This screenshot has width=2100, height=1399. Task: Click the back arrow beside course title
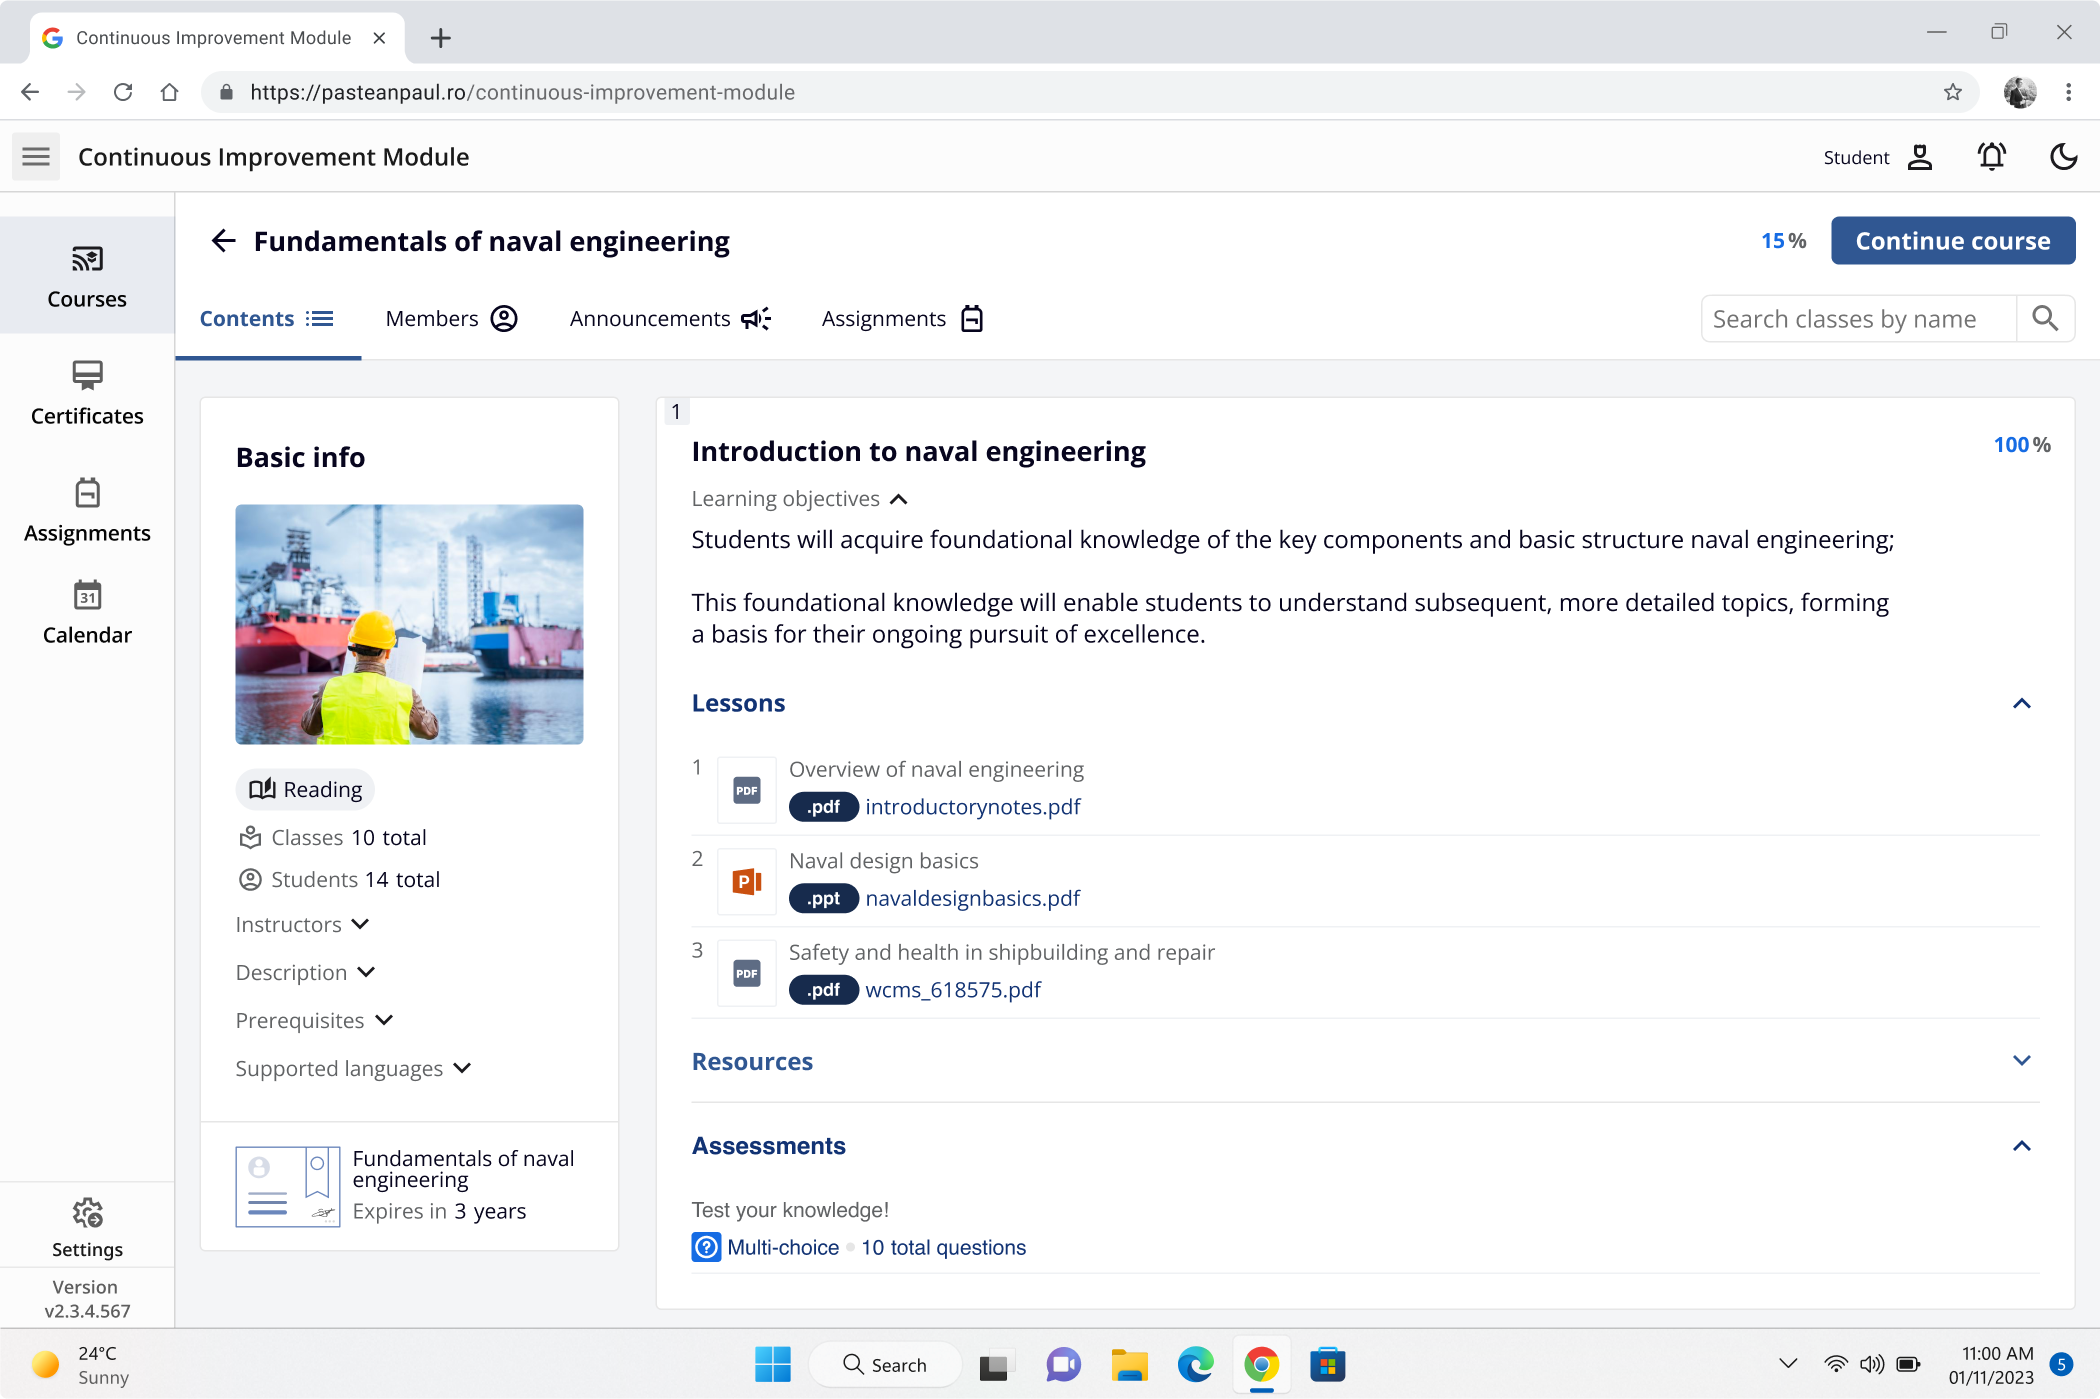click(x=223, y=241)
